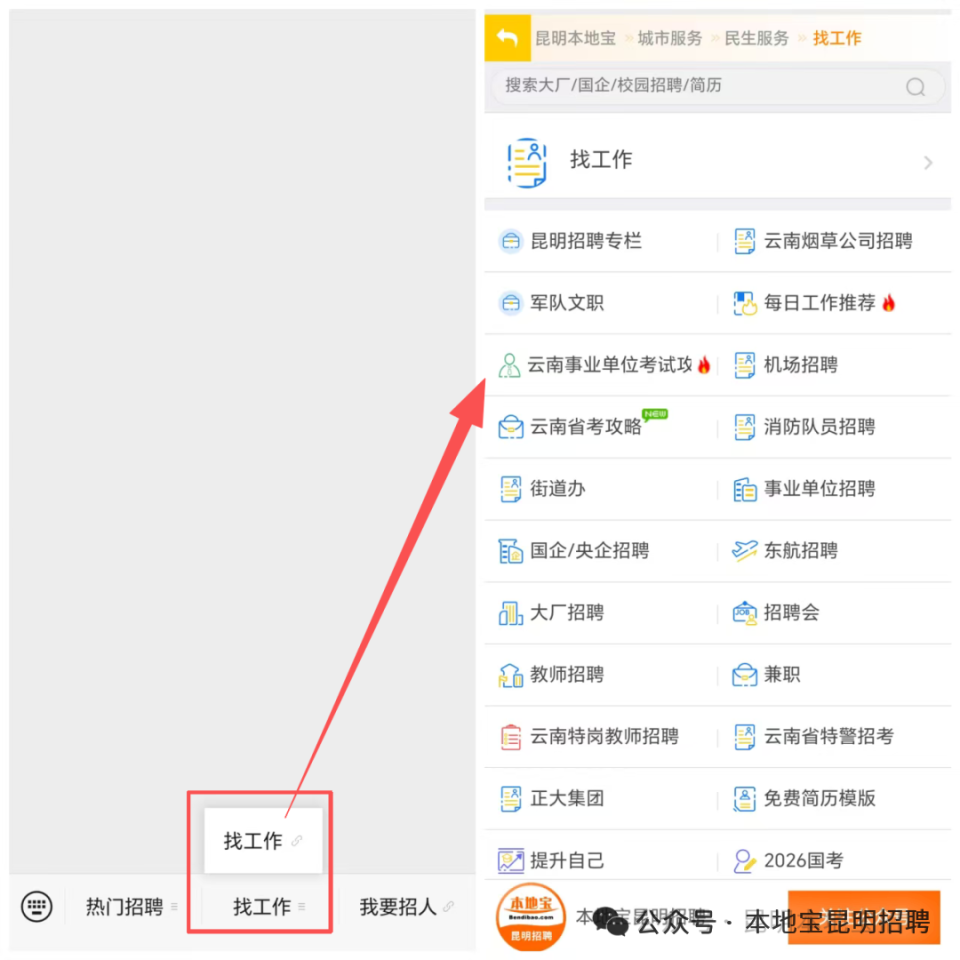Tap the yellow back arrow button

coord(507,37)
